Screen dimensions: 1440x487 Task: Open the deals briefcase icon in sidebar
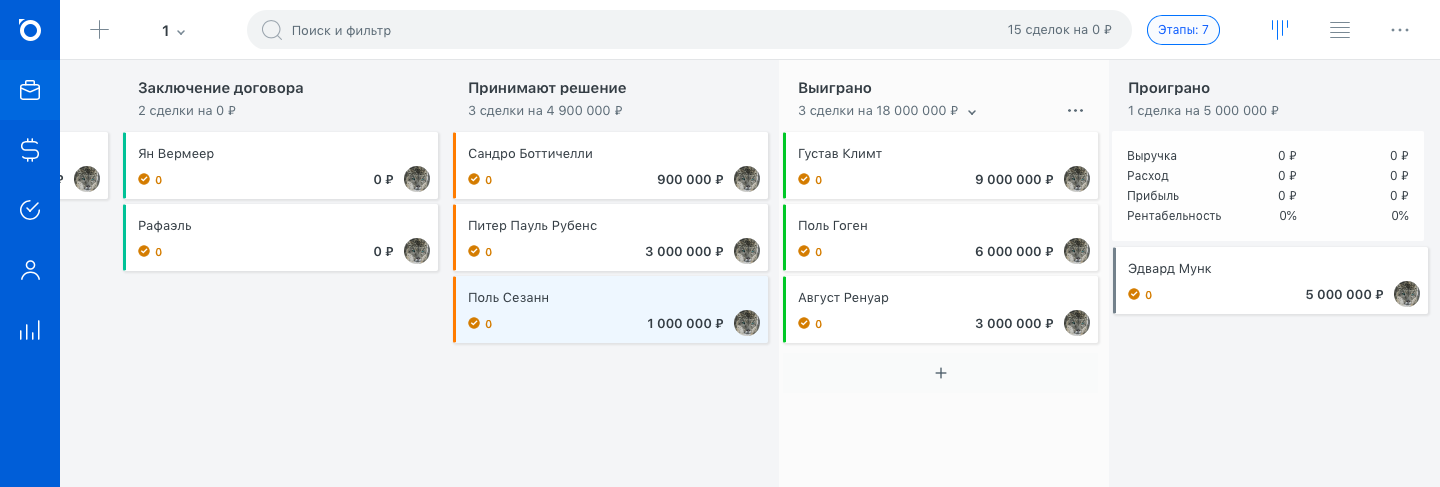30,90
